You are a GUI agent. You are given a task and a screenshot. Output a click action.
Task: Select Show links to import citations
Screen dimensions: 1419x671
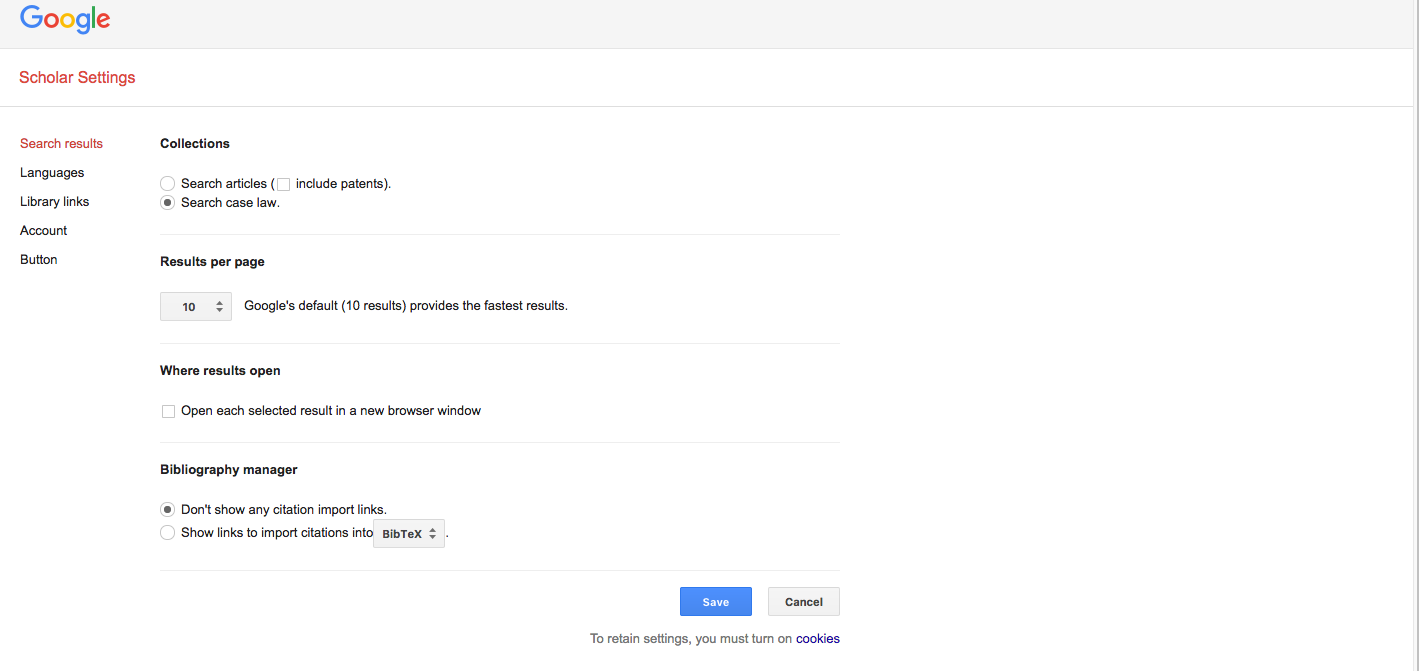click(167, 532)
